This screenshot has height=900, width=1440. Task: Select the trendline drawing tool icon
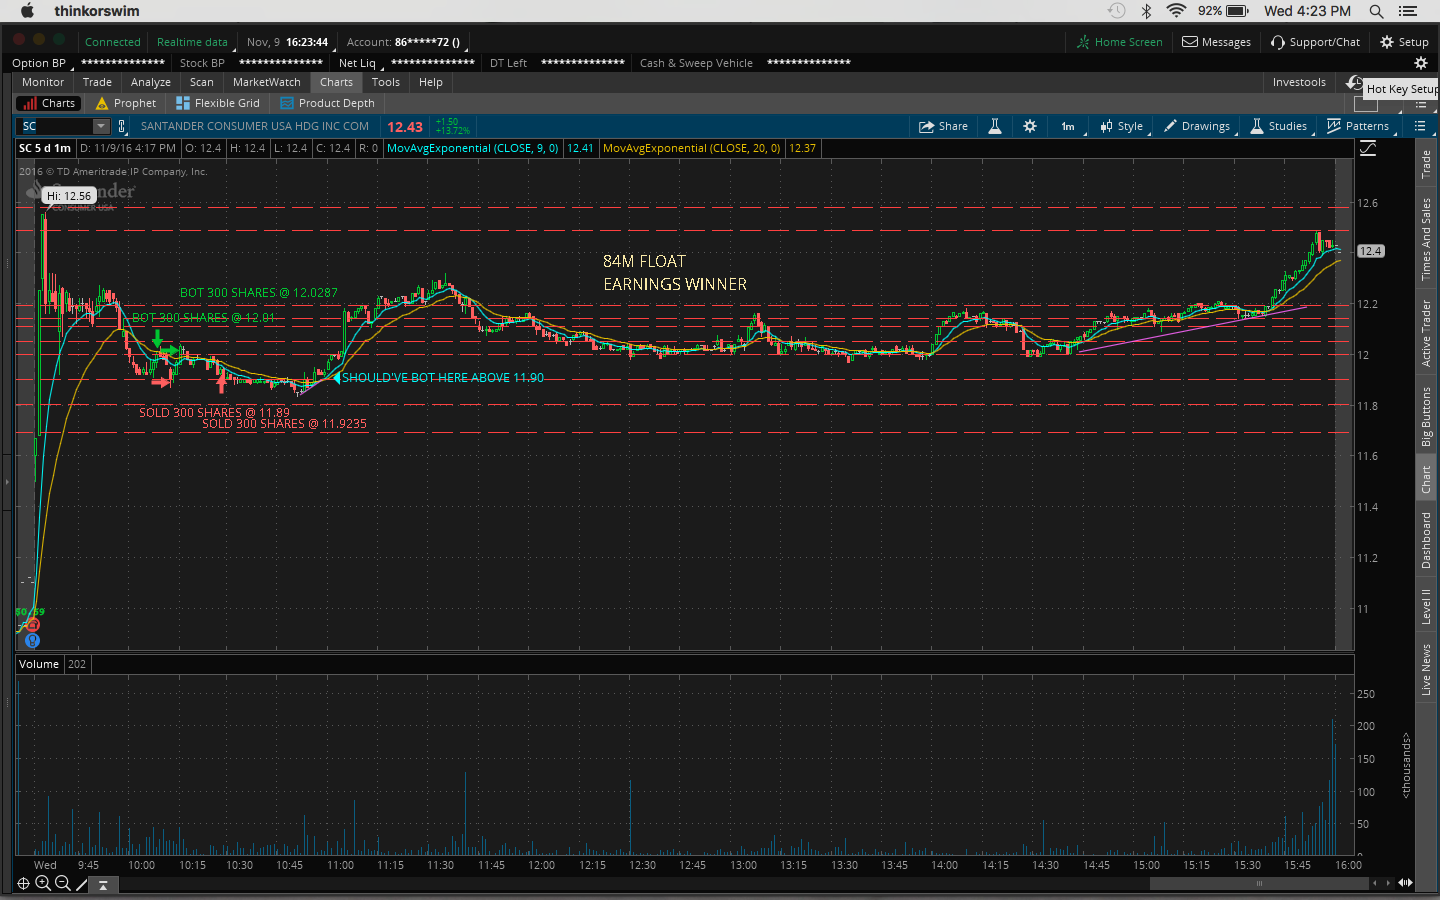click(x=82, y=883)
